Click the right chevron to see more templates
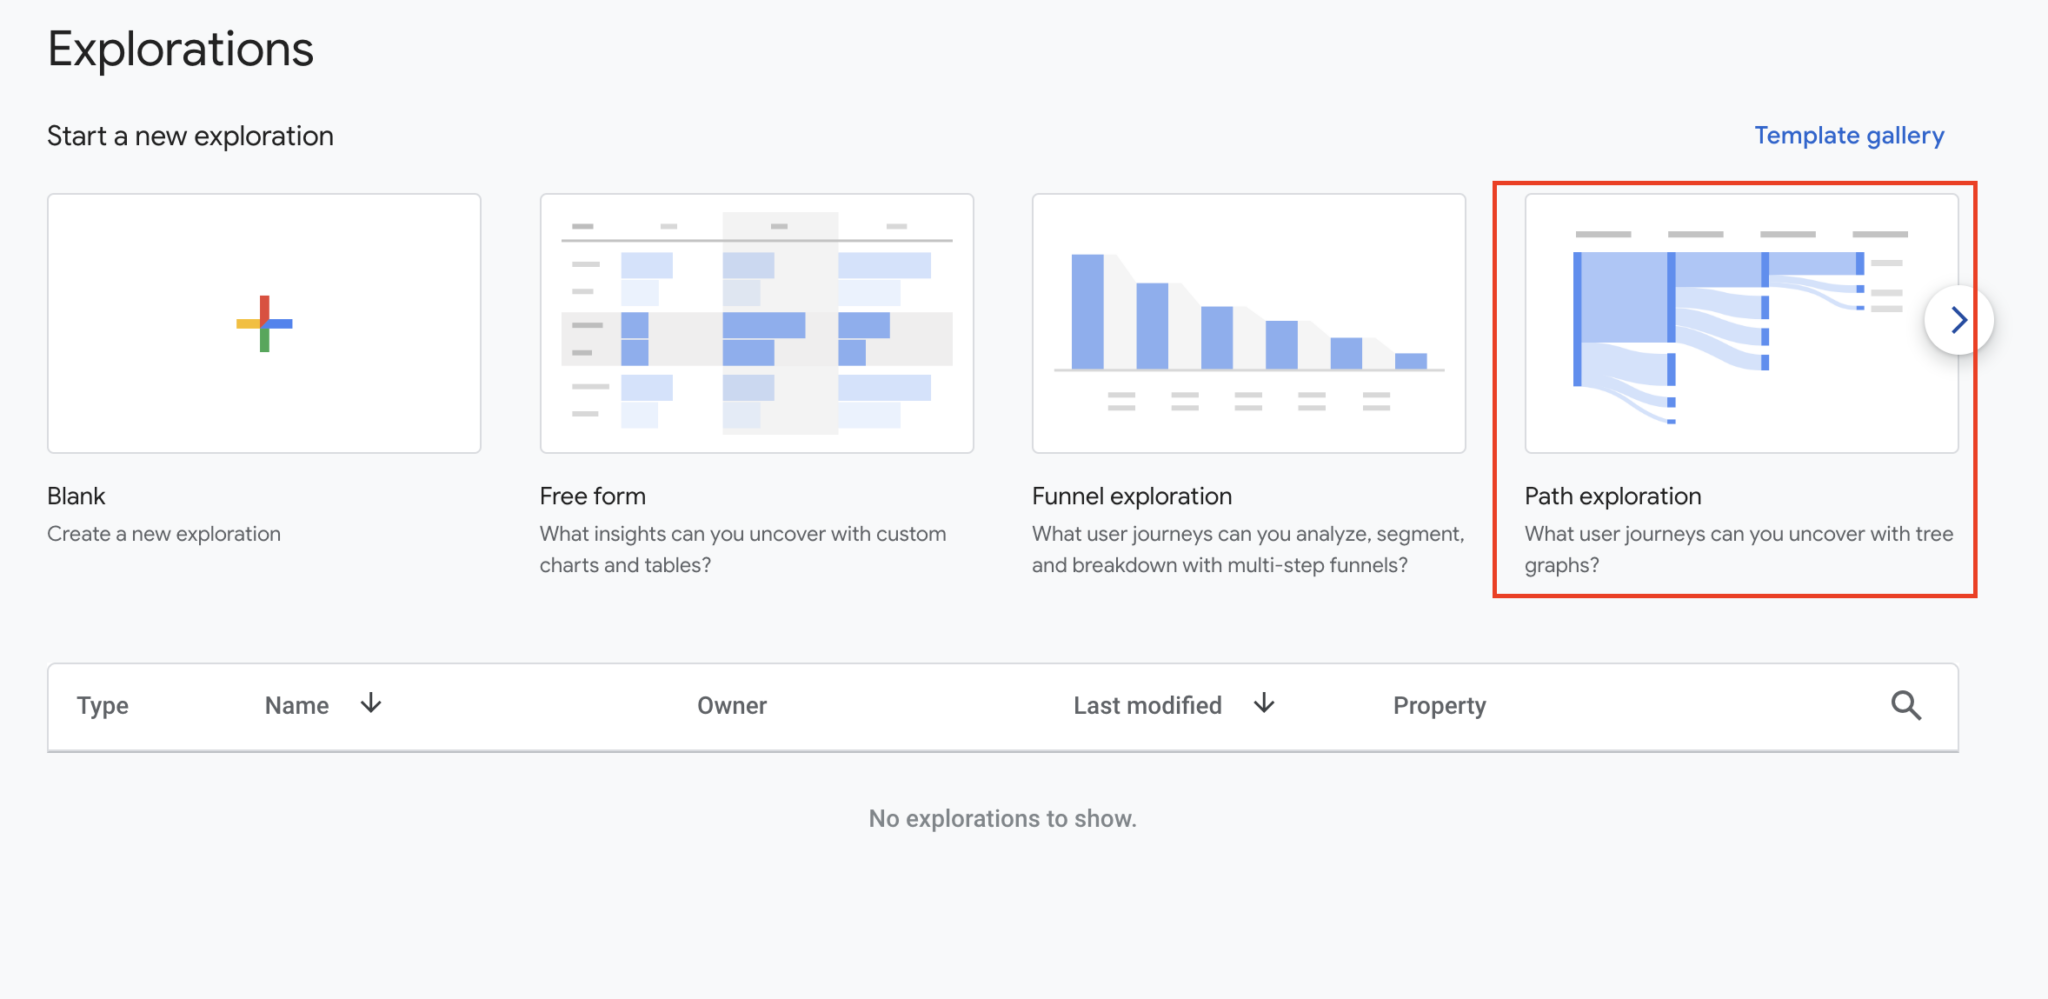The image size is (2048, 999). [x=1958, y=320]
